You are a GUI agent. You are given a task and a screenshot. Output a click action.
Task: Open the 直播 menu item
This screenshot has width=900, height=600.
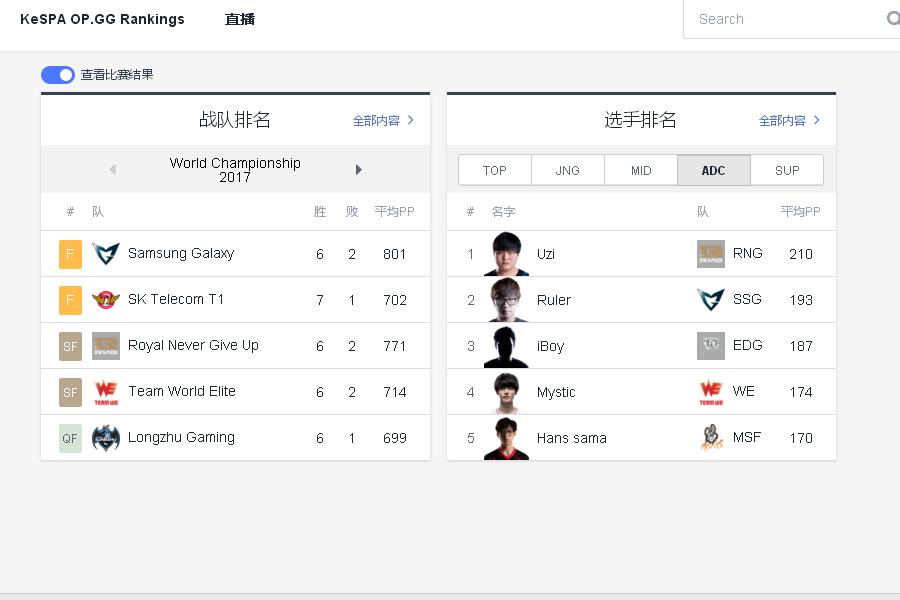(x=239, y=19)
